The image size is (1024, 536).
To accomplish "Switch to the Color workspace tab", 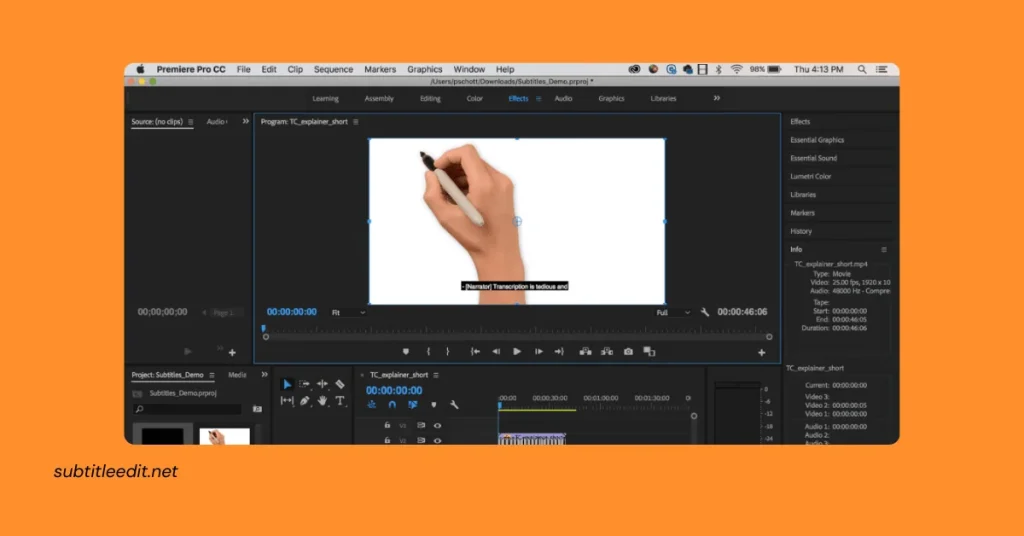I will (x=475, y=99).
